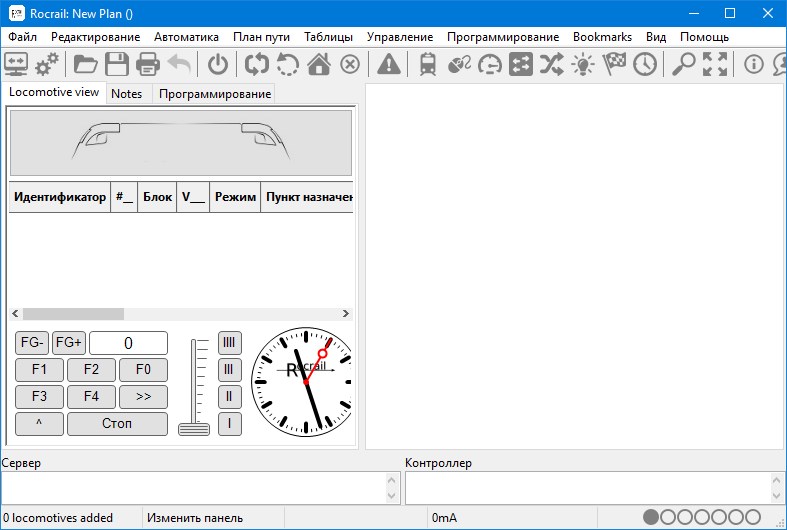Image resolution: width=787 pixels, height=530 pixels.
Task: Click the track power on/off icon
Action: coord(218,64)
